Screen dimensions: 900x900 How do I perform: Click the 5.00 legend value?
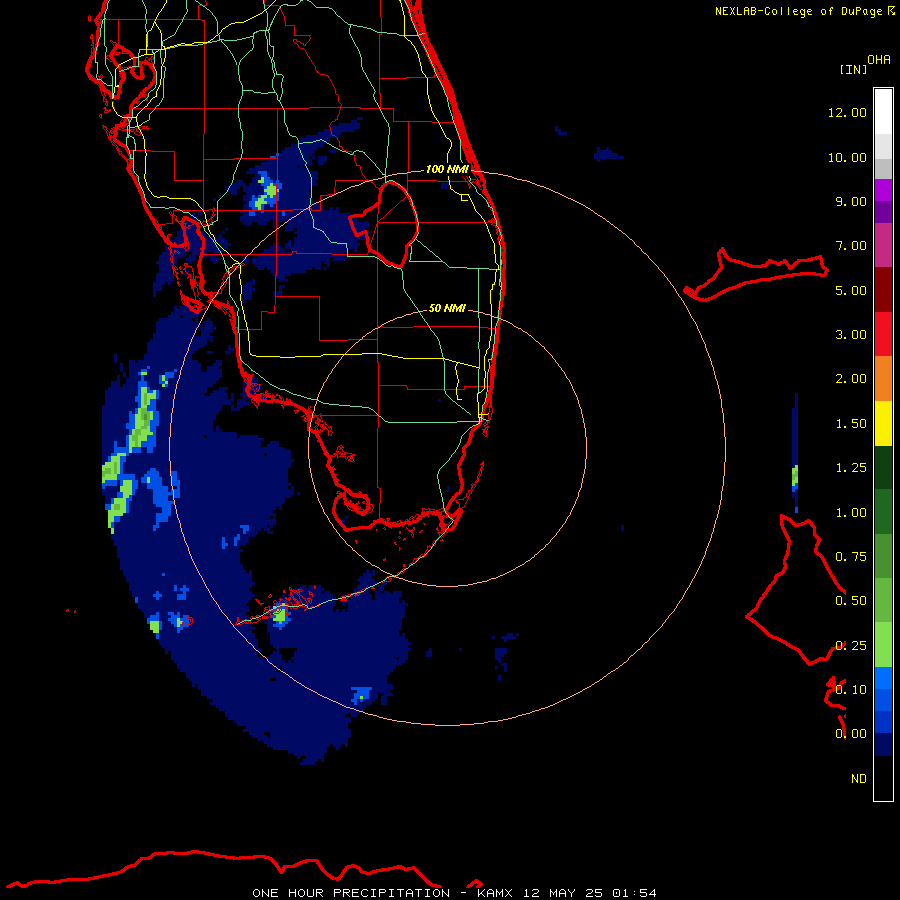pos(851,290)
